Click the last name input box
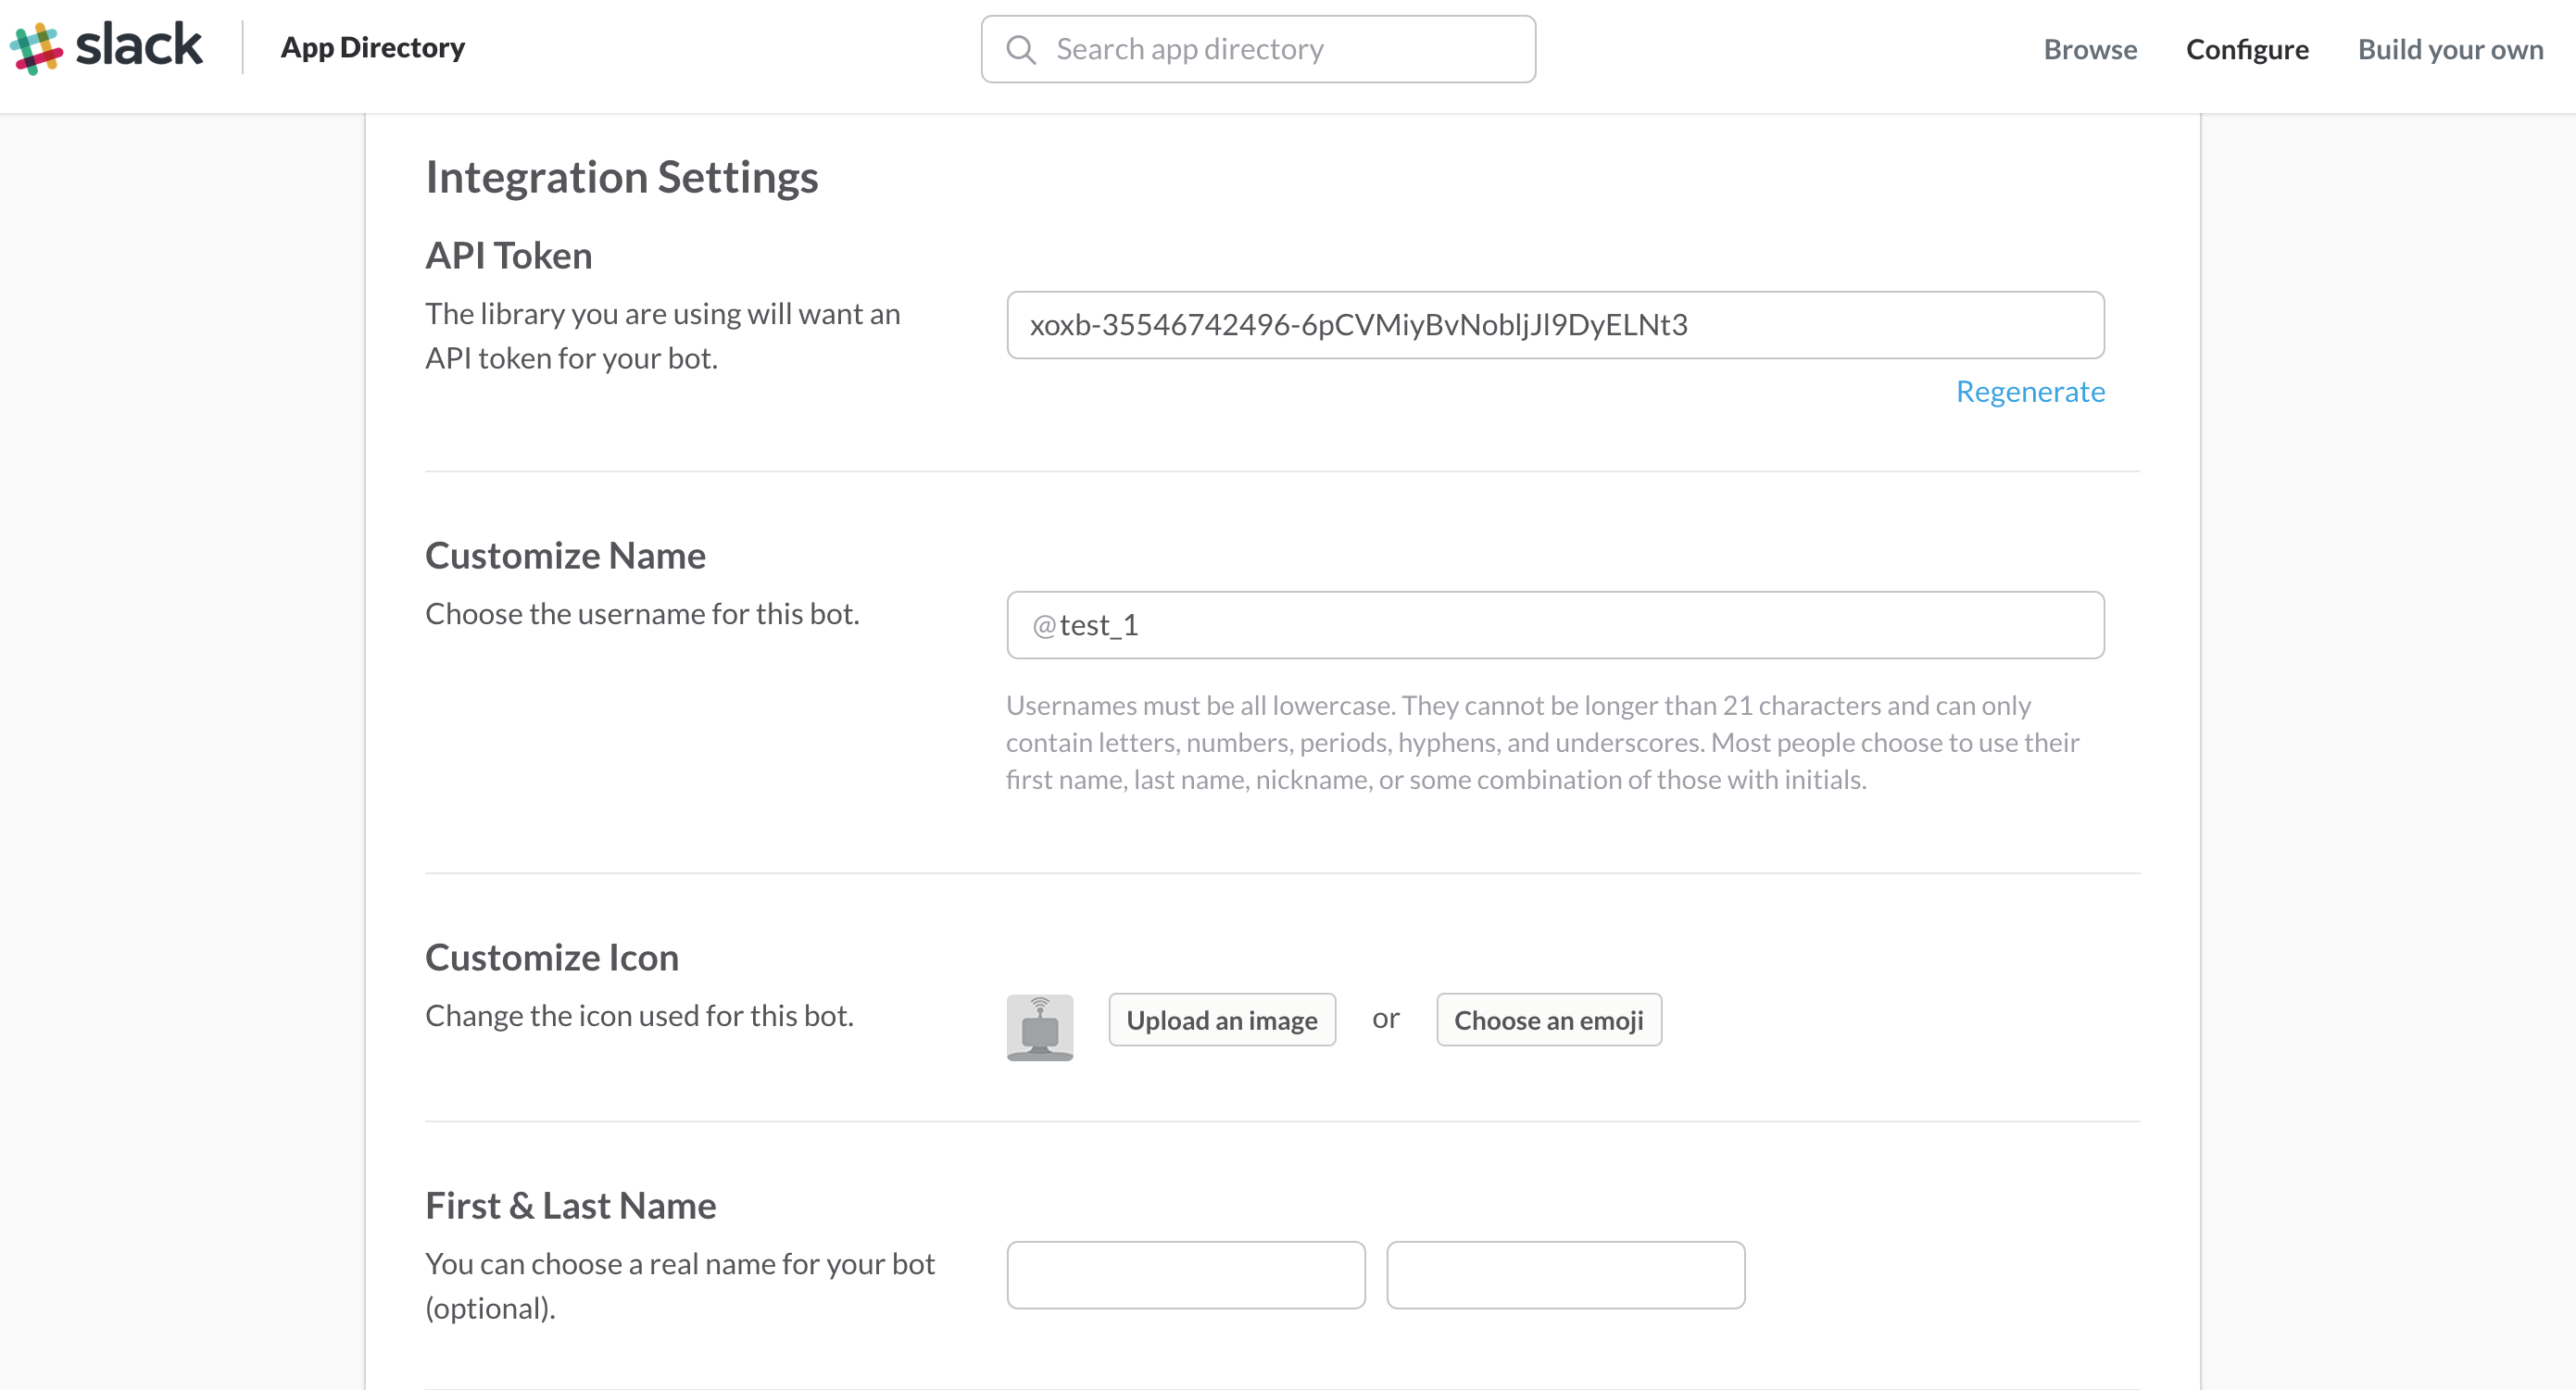The width and height of the screenshot is (2576, 1390). pyautogui.click(x=1565, y=1274)
